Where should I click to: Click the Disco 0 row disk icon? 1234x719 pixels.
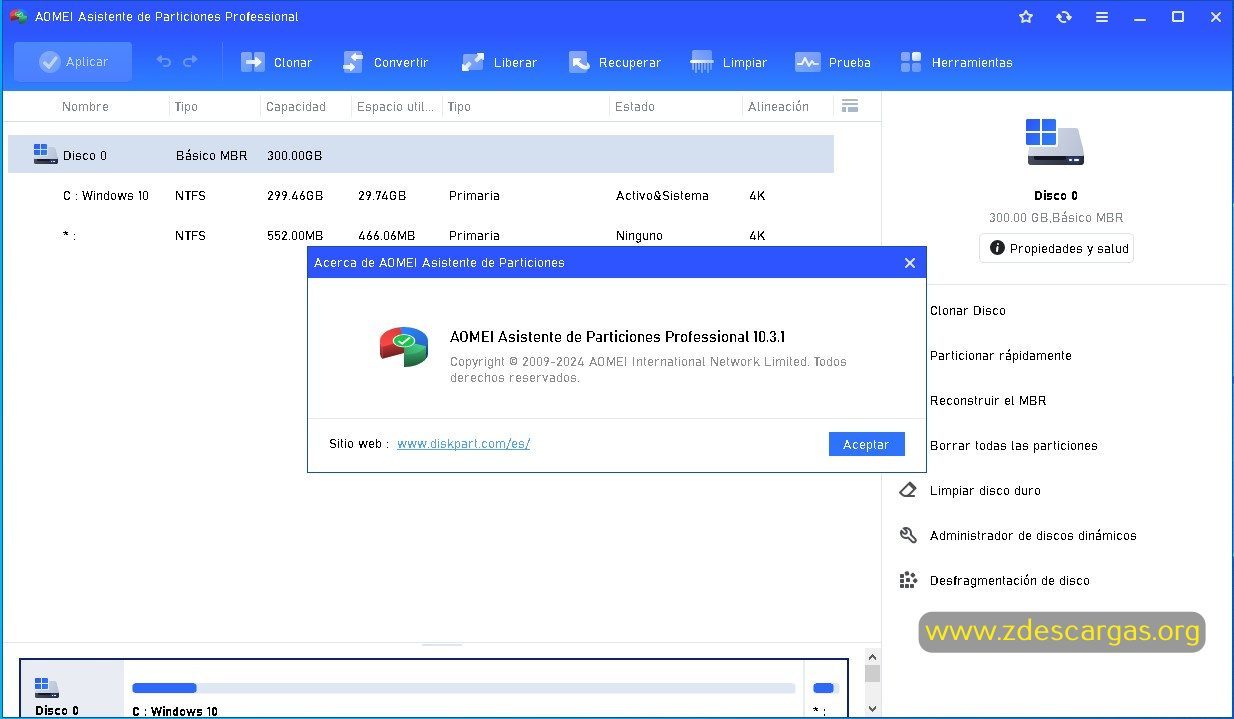45,154
